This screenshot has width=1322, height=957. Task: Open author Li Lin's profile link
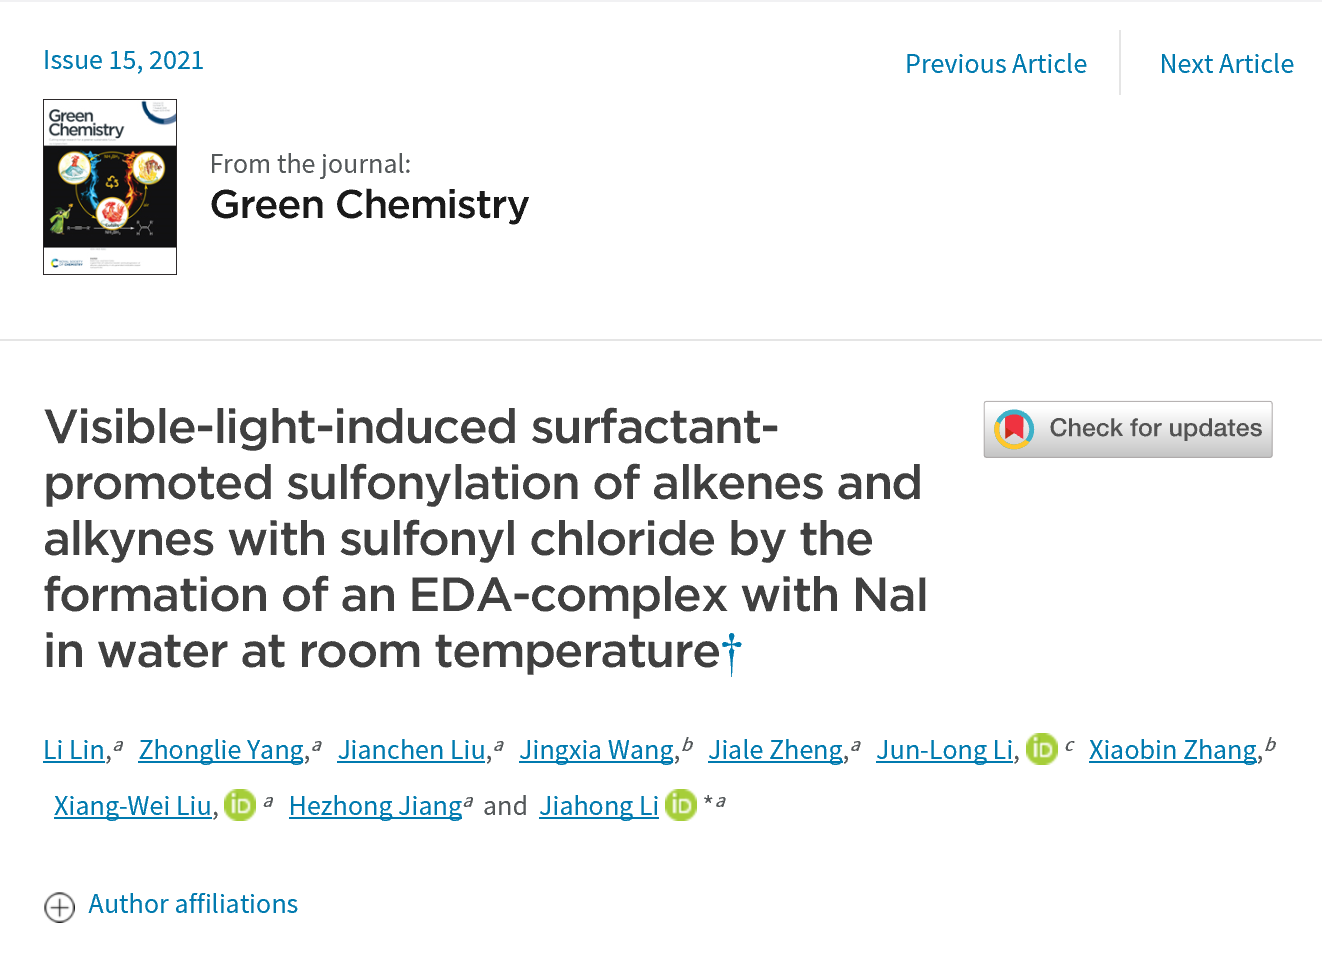tap(74, 750)
